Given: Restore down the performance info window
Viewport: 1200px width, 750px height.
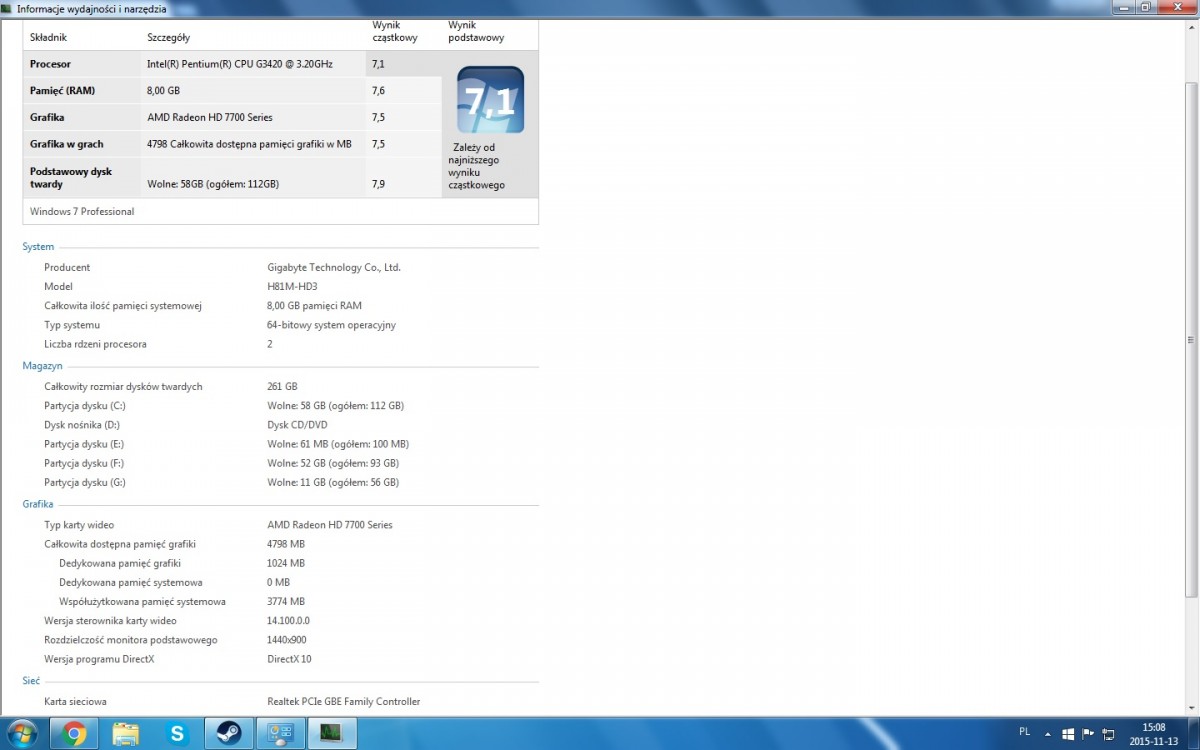Looking at the screenshot, I should tap(1146, 7).
